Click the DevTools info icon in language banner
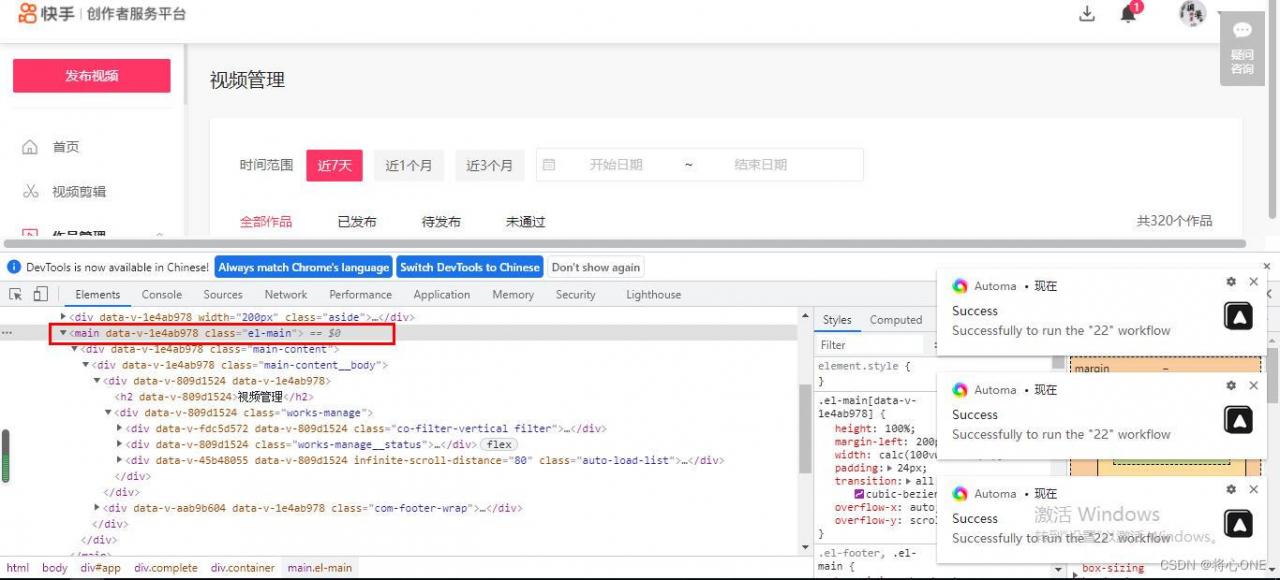 point(14,267)
